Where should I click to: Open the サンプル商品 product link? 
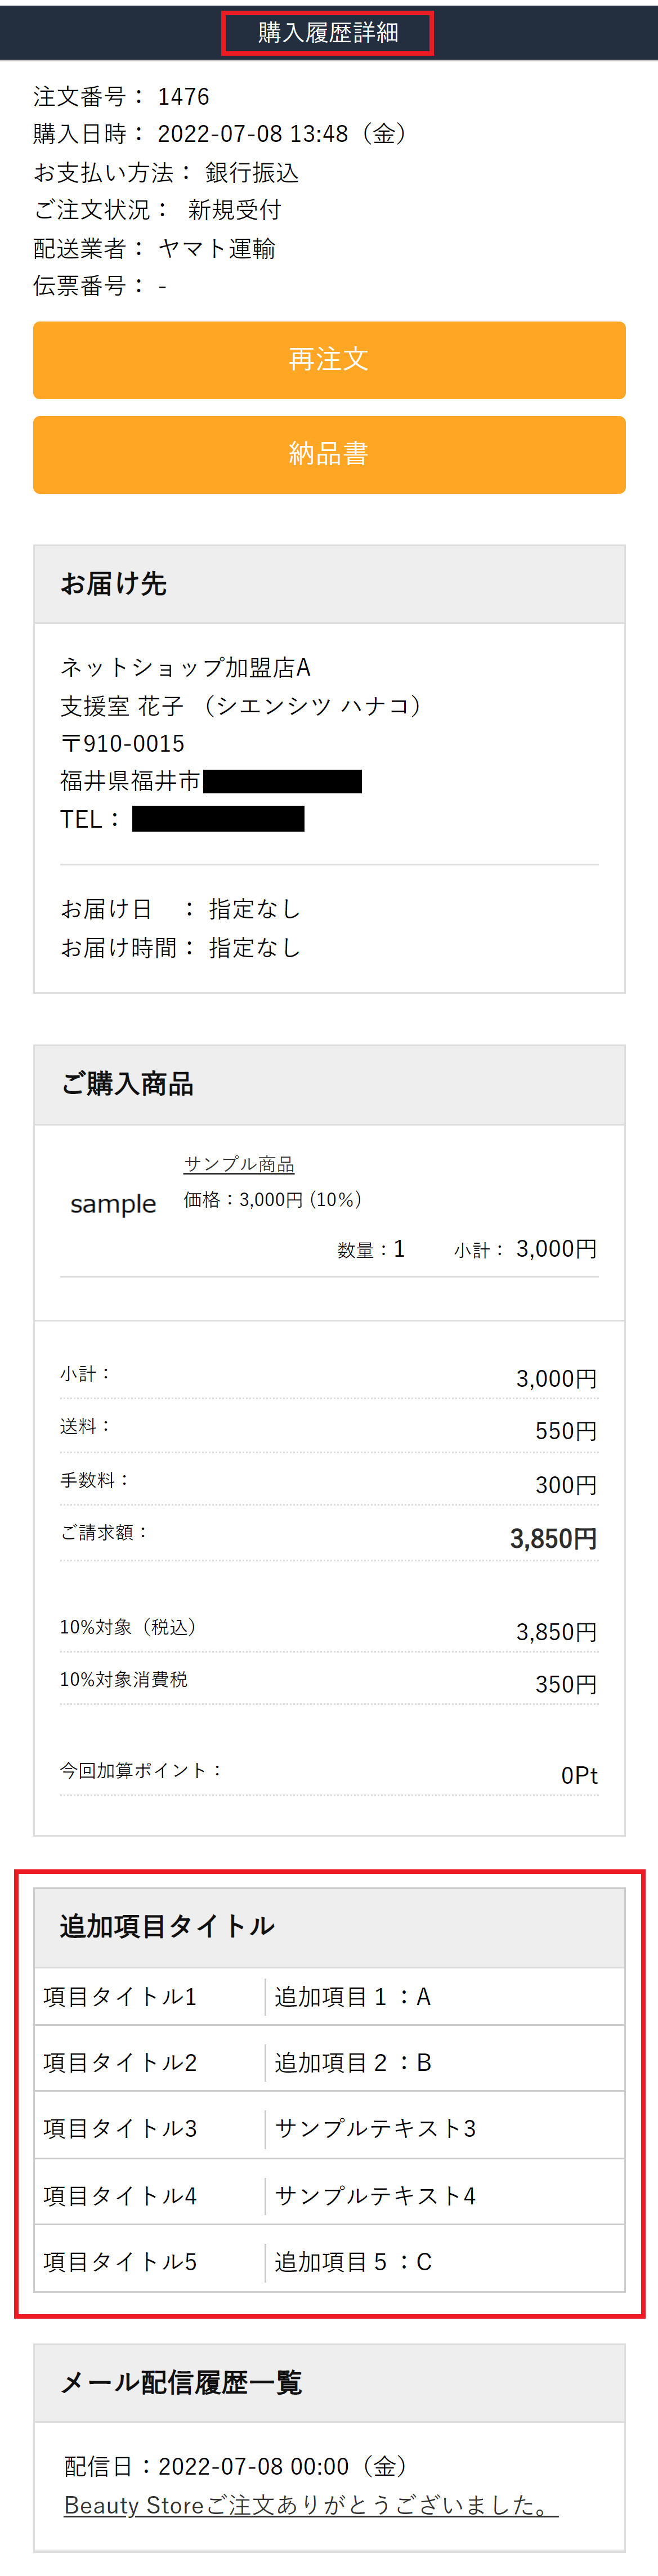[x=239, y=1164]
